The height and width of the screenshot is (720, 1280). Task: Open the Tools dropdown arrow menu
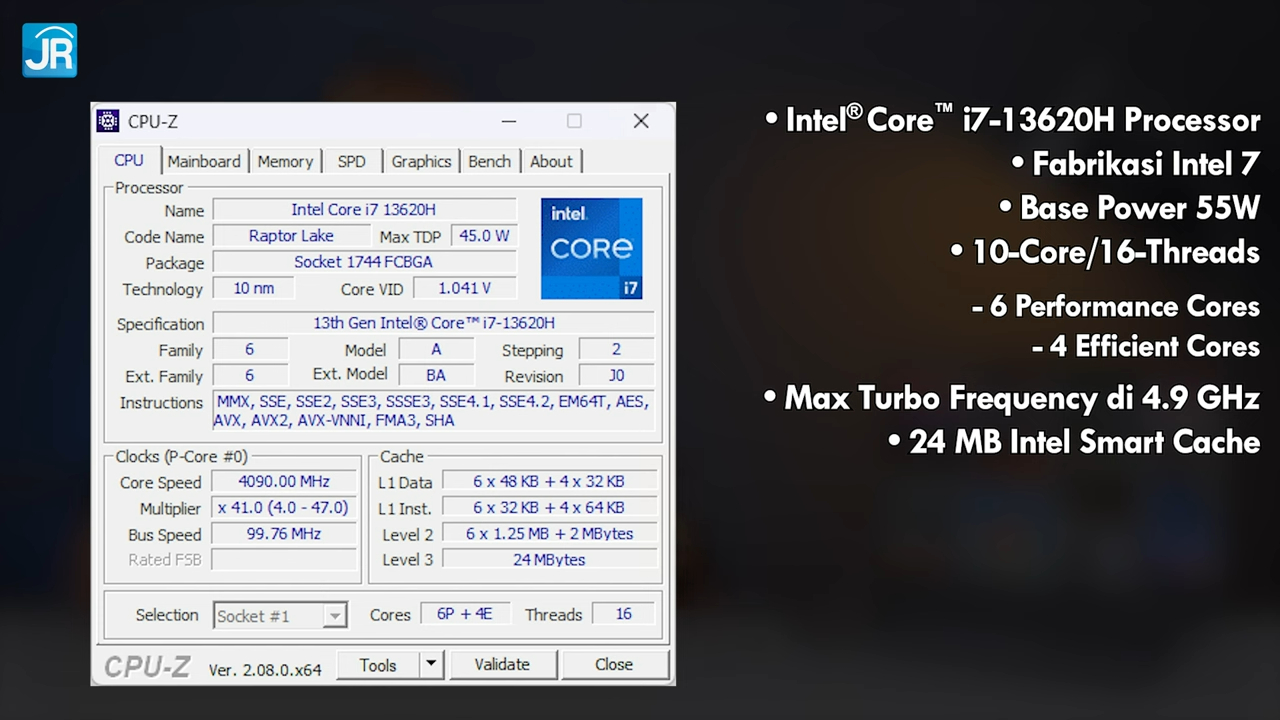point(431,664)
